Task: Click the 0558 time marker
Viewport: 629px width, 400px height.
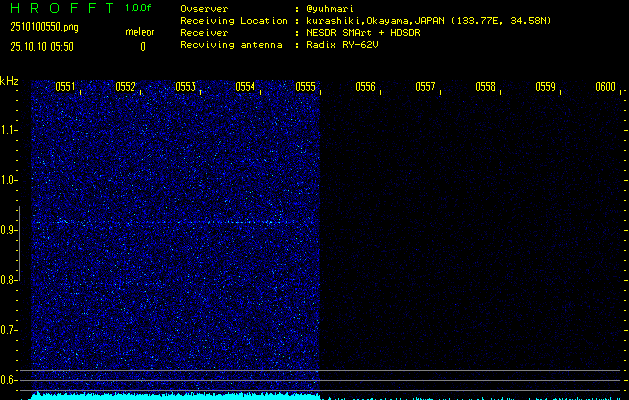Action: [x=485, y=87]
